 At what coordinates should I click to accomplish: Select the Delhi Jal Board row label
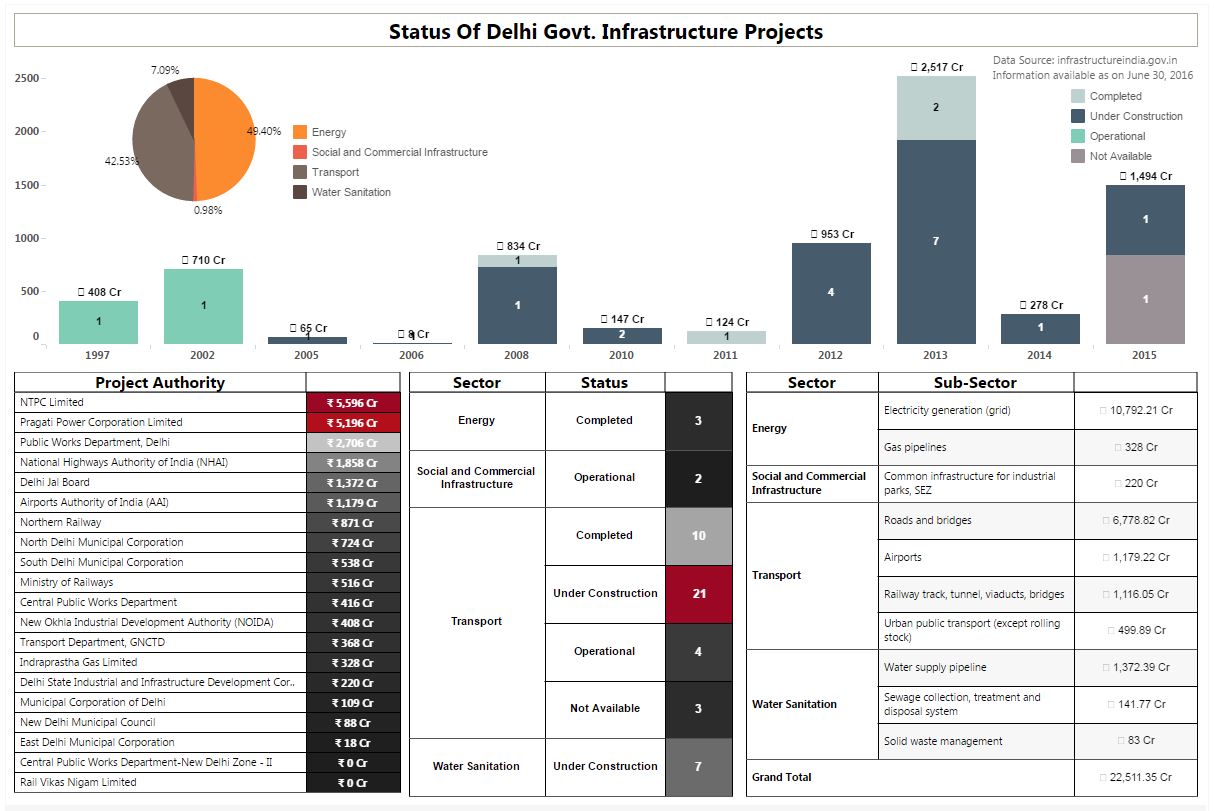pyautogui.click(x=55, y=482)
